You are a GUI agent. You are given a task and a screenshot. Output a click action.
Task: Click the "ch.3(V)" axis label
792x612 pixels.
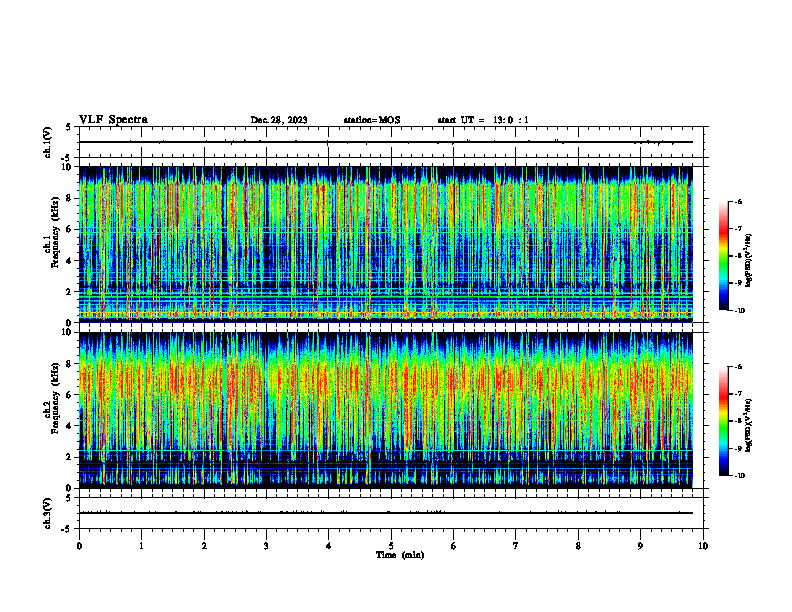(x=48, y=513)
